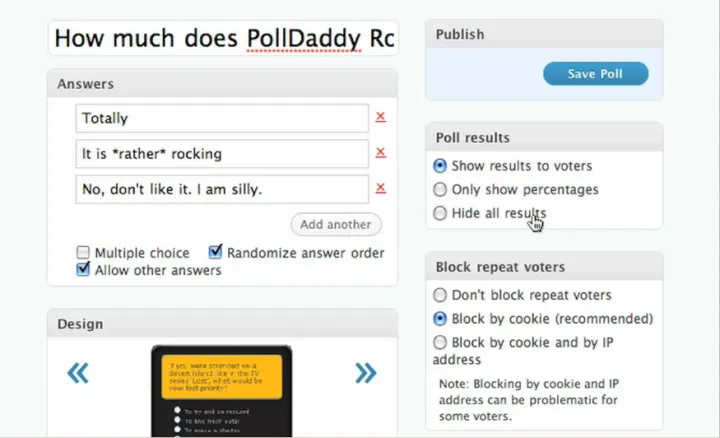Select Hide all results option
This screenshot has height=438, width=720.
tap(440, 213)
